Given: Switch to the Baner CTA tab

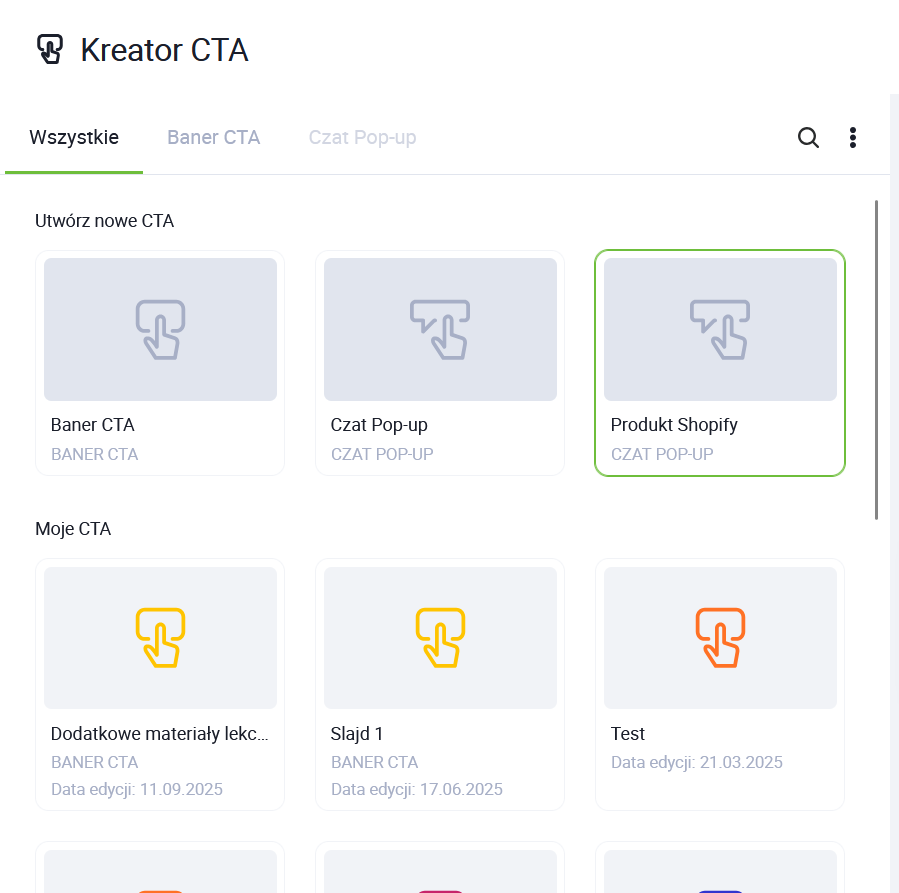Looking at the screenshot, I should coord(213,138).
